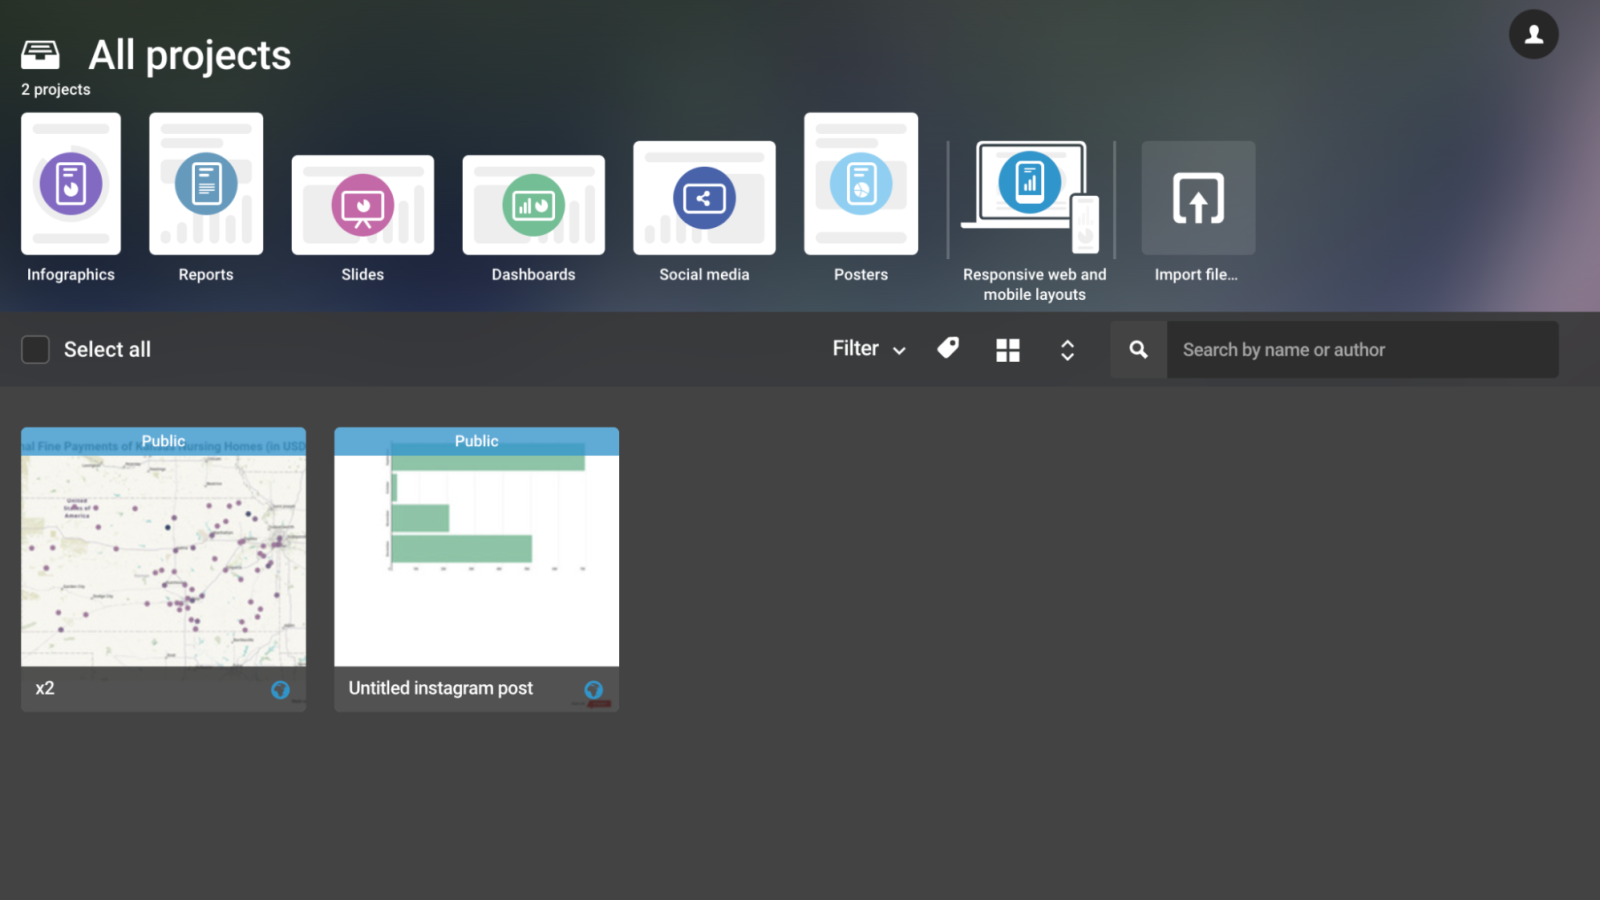Click the Select all label text
The image size is (1600, 900).
107,349
